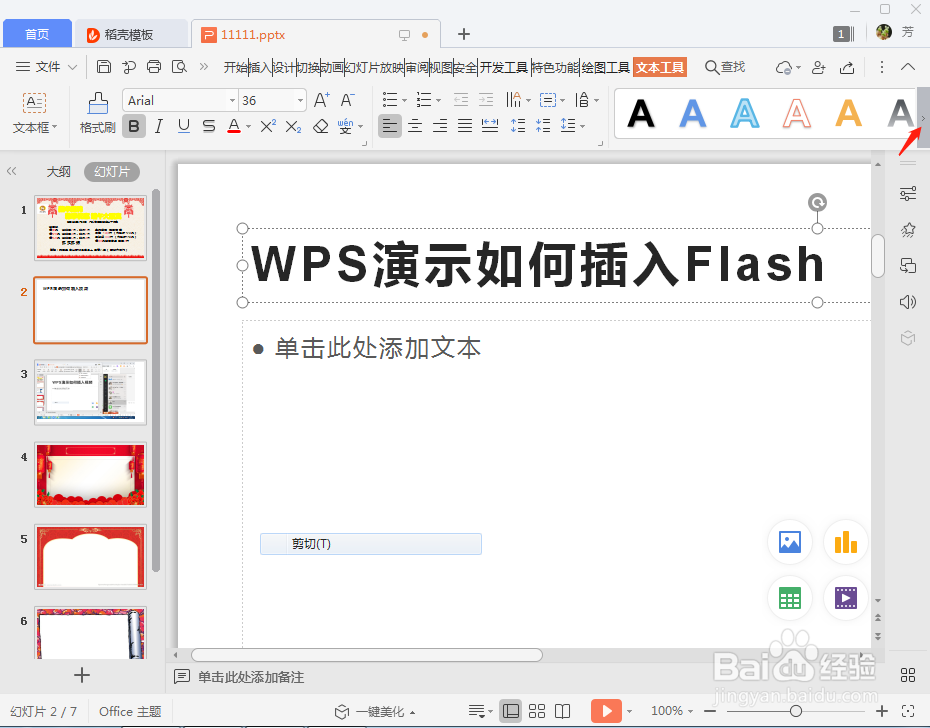Expand the font color dropdown arrow
This screenshot has height=728, width=930.
(249, 126)
